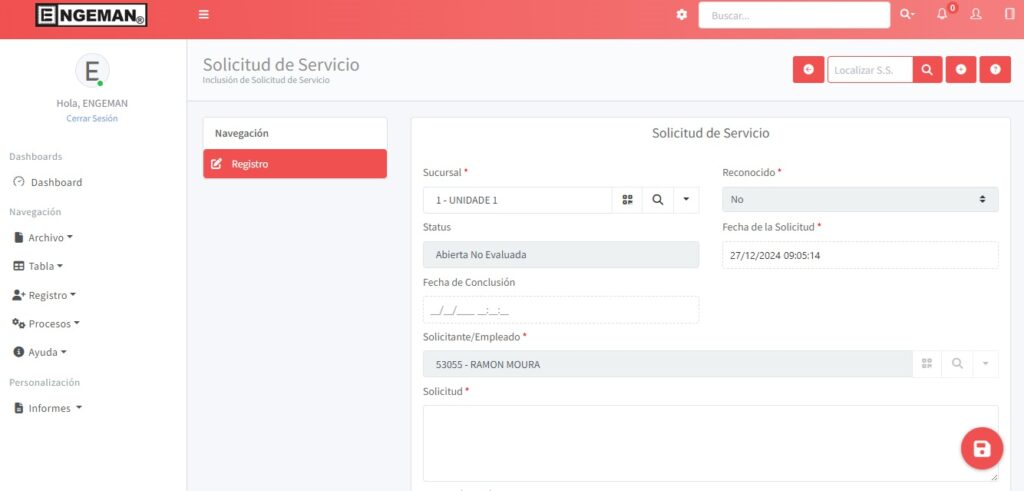Click the red plus add button

(x=960, y=70)
